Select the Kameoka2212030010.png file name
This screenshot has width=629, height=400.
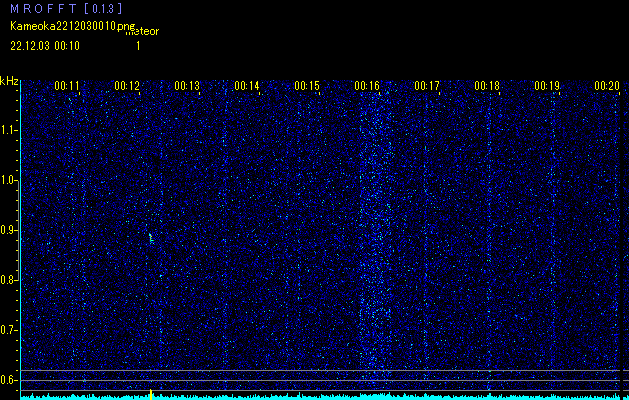point(73,26)
